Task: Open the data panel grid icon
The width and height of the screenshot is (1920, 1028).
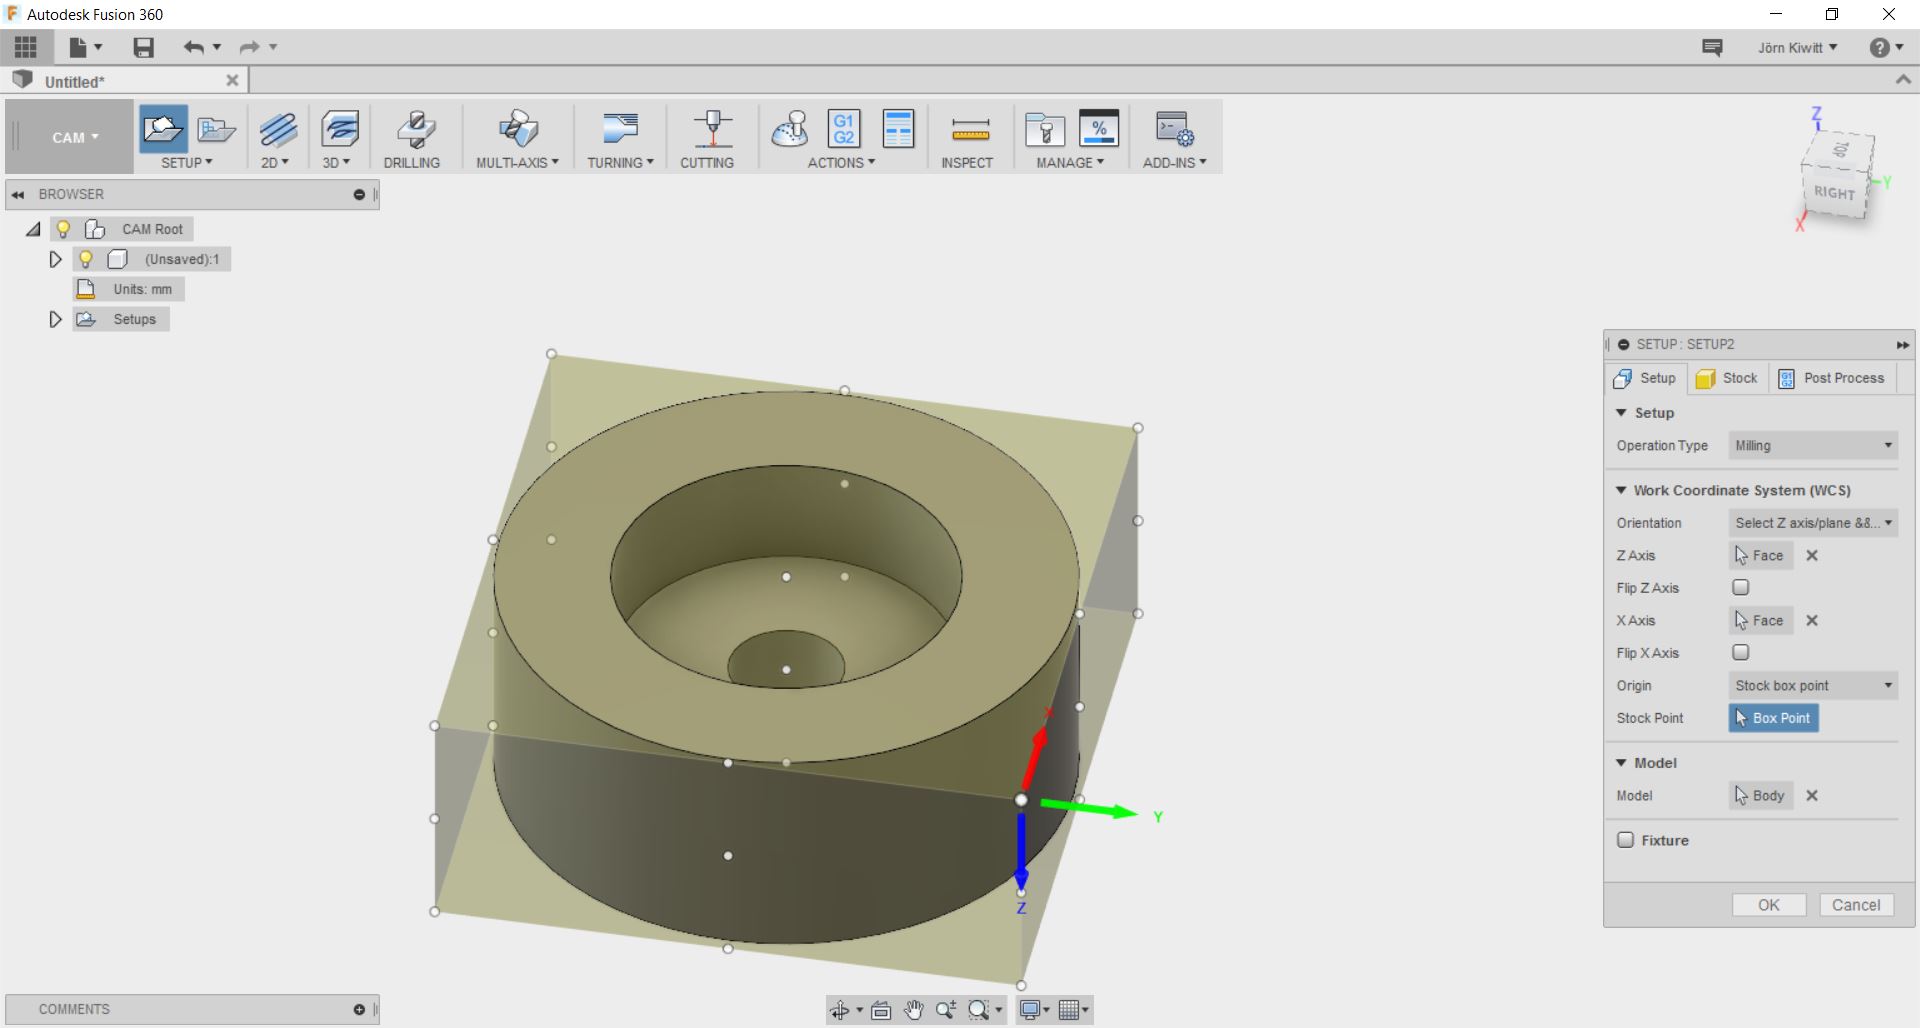Action: 26,47
